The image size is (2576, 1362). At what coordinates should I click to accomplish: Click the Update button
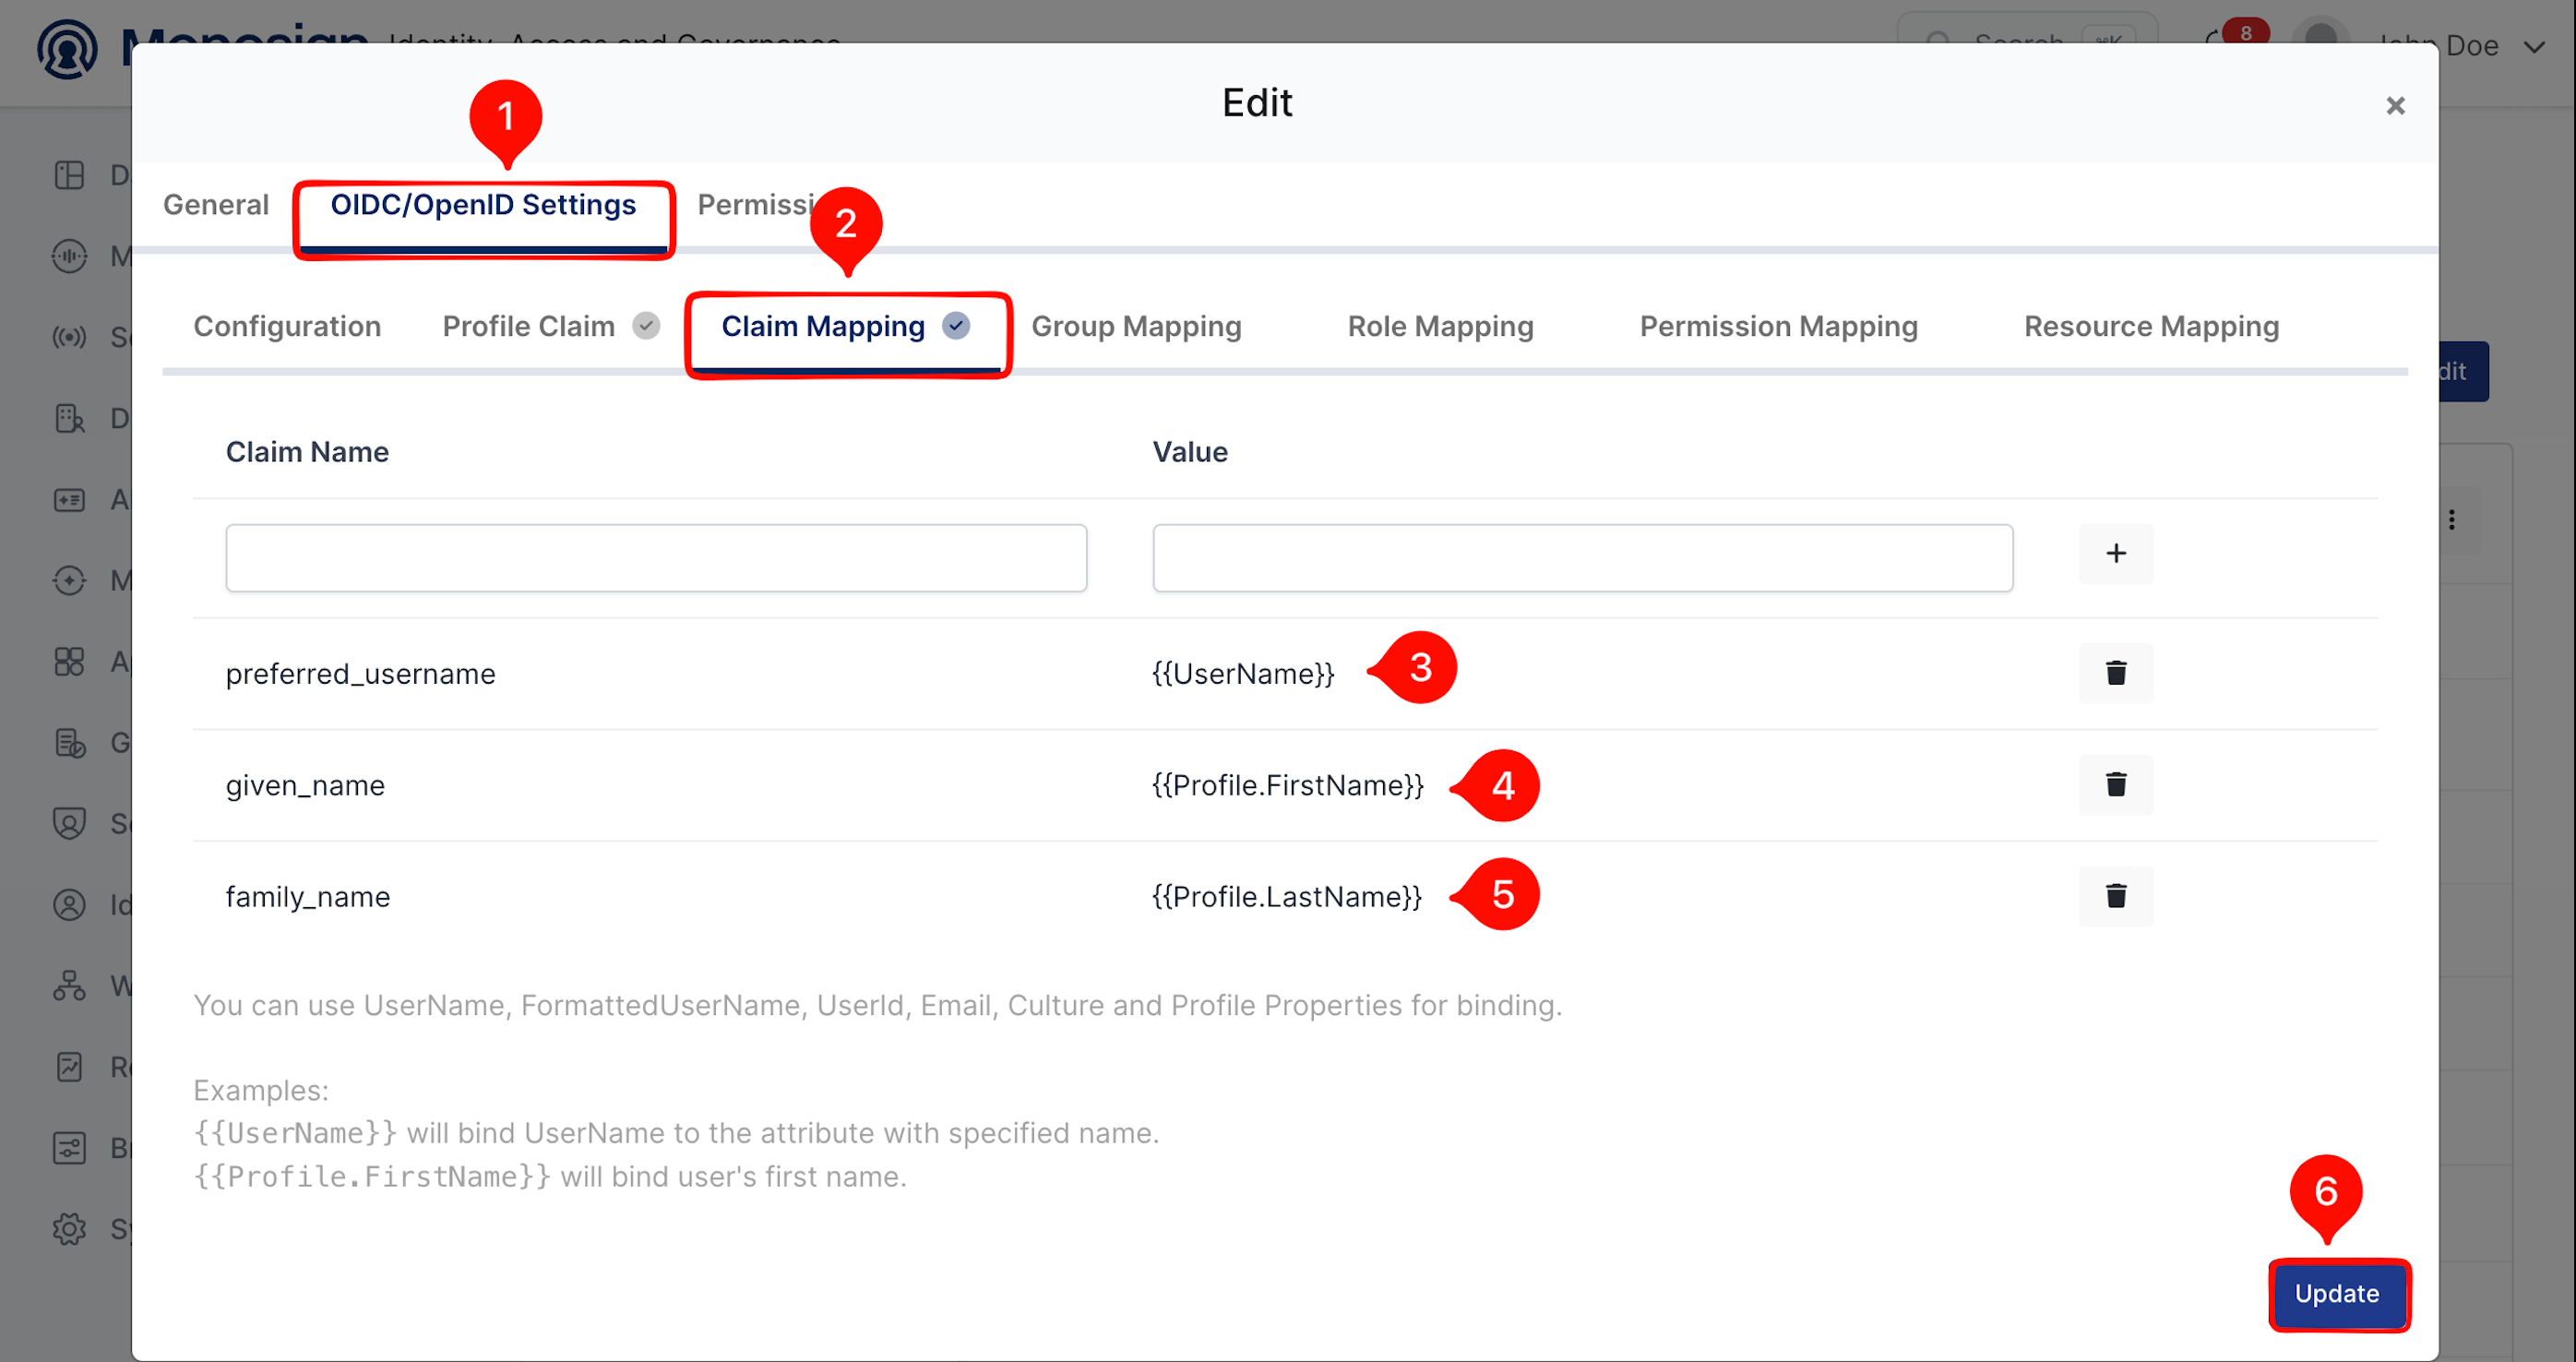pyautogui.click(x=2337, y=1293)
